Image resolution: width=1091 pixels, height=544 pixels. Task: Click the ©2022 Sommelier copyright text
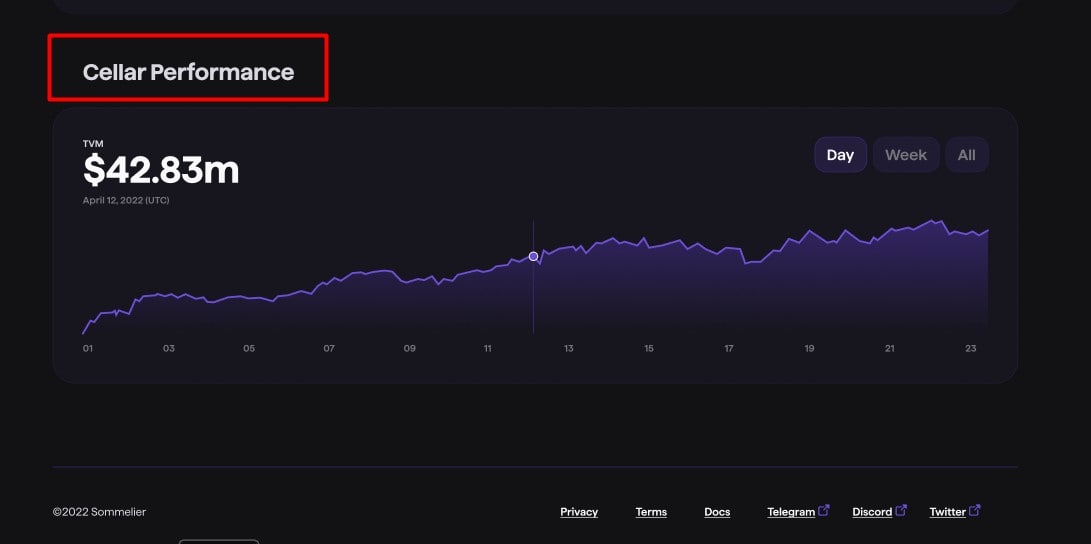99,512
